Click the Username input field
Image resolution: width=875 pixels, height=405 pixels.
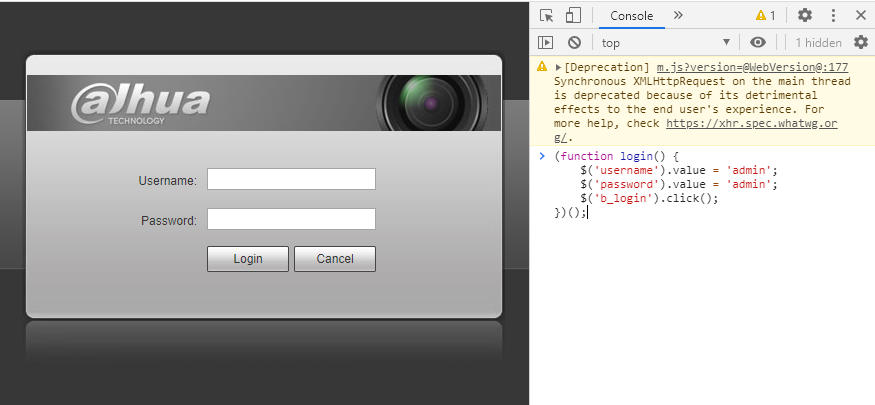click(291, 179)
